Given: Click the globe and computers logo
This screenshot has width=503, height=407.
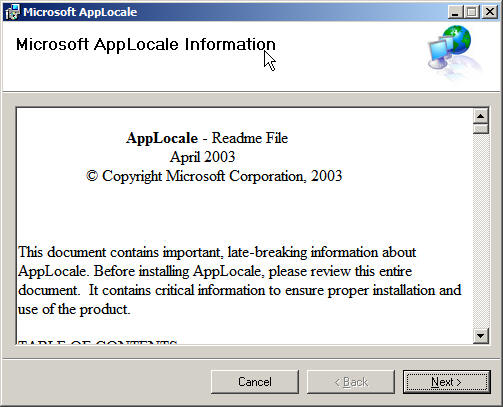Looking at the screenshot, I should [454, 51].
